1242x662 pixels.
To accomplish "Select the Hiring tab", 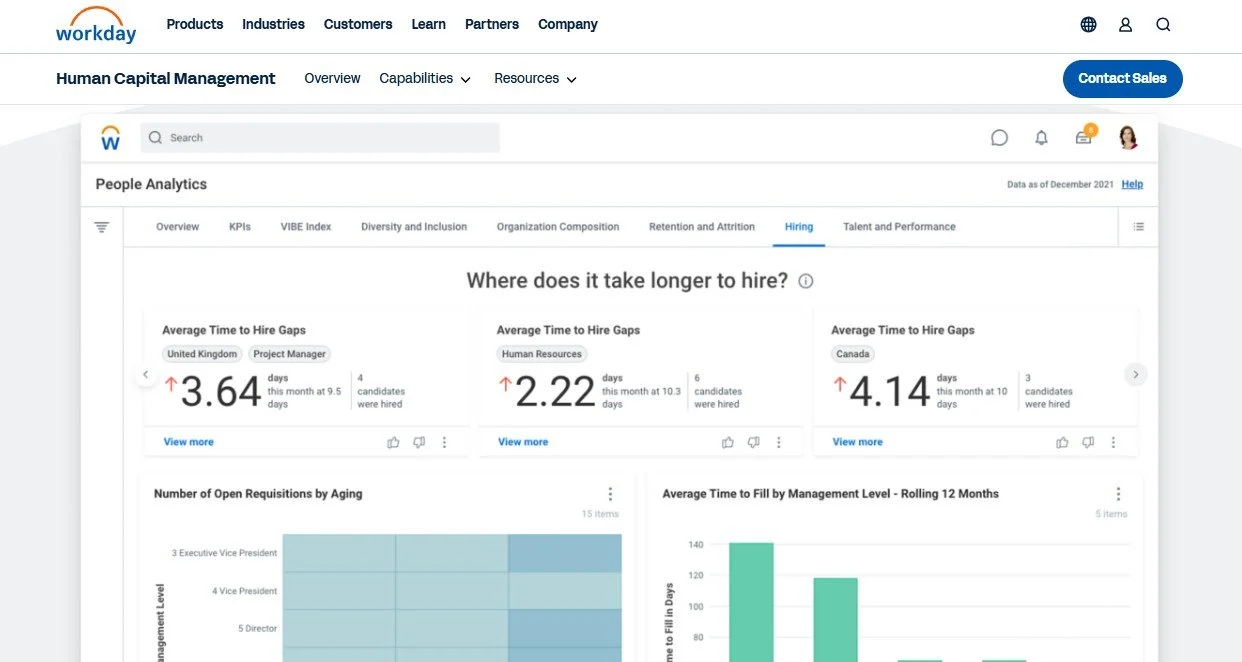I will [799, 227].
